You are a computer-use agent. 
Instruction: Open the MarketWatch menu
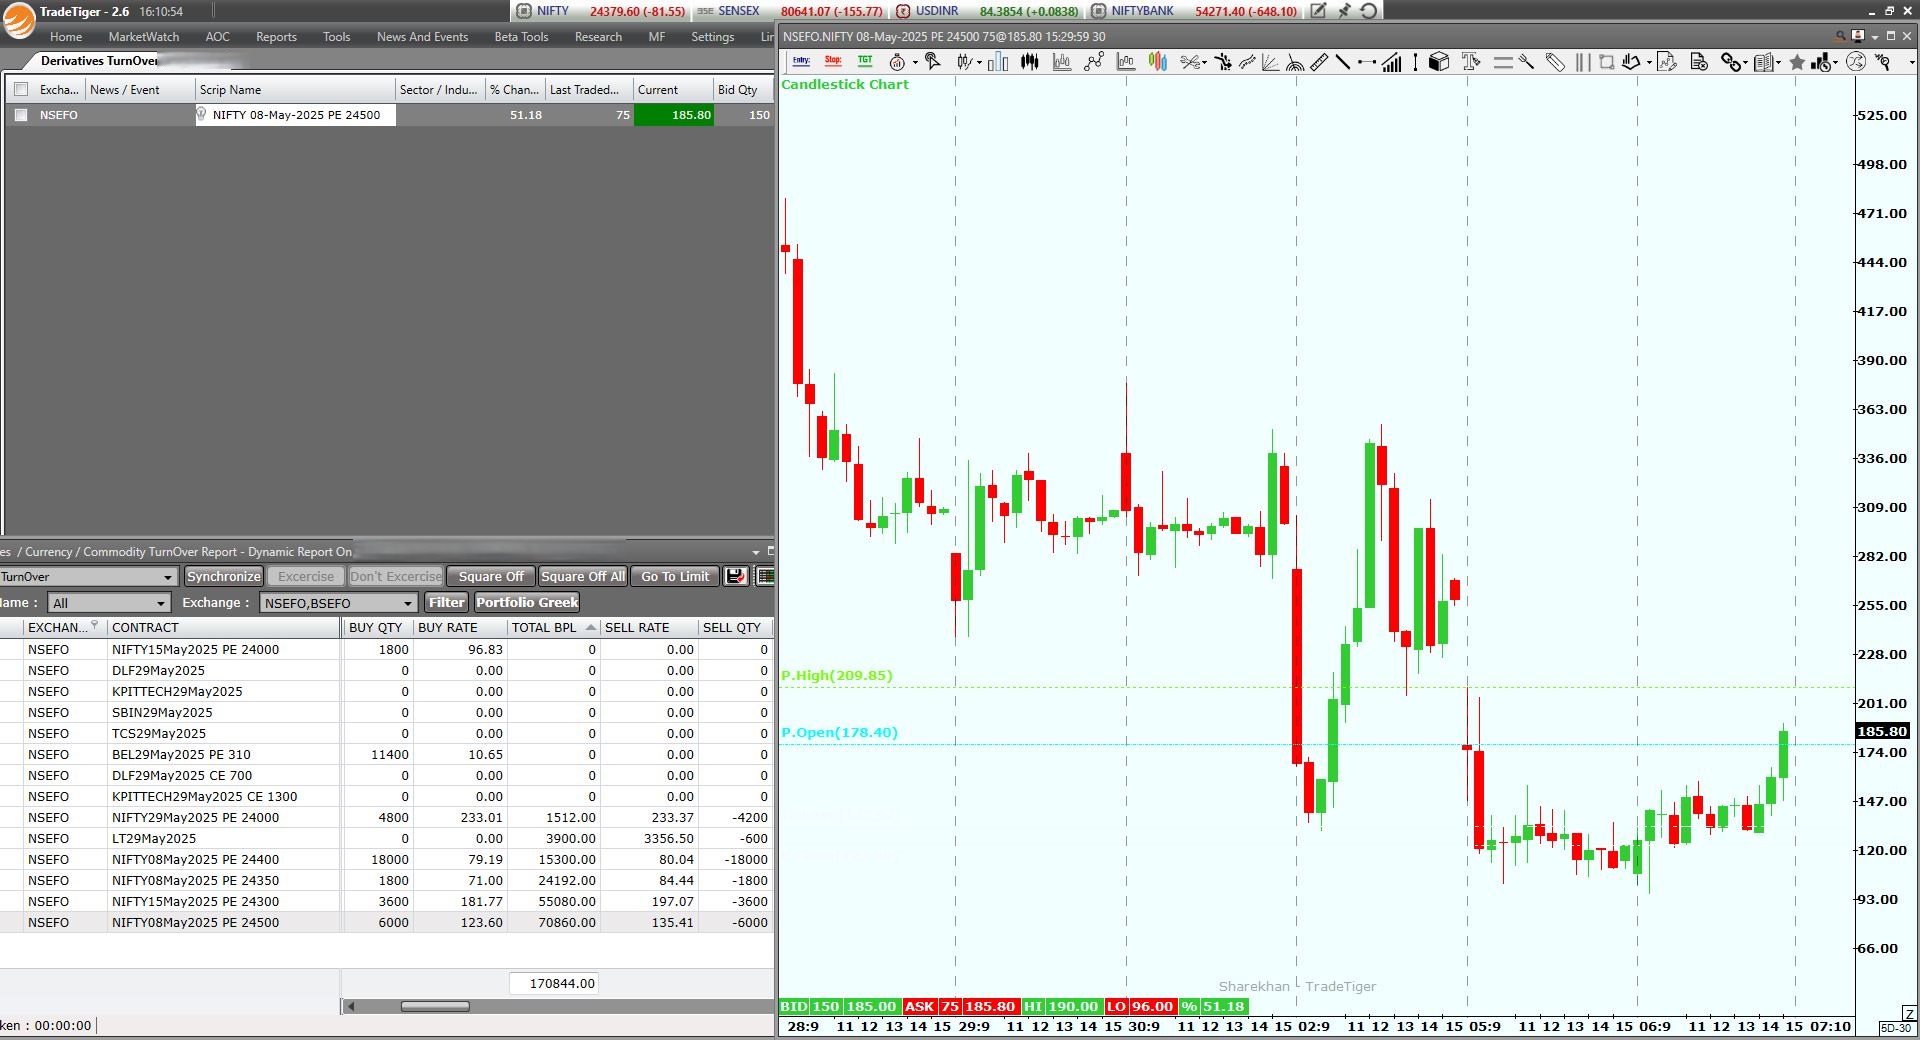[x=144, y=37]
